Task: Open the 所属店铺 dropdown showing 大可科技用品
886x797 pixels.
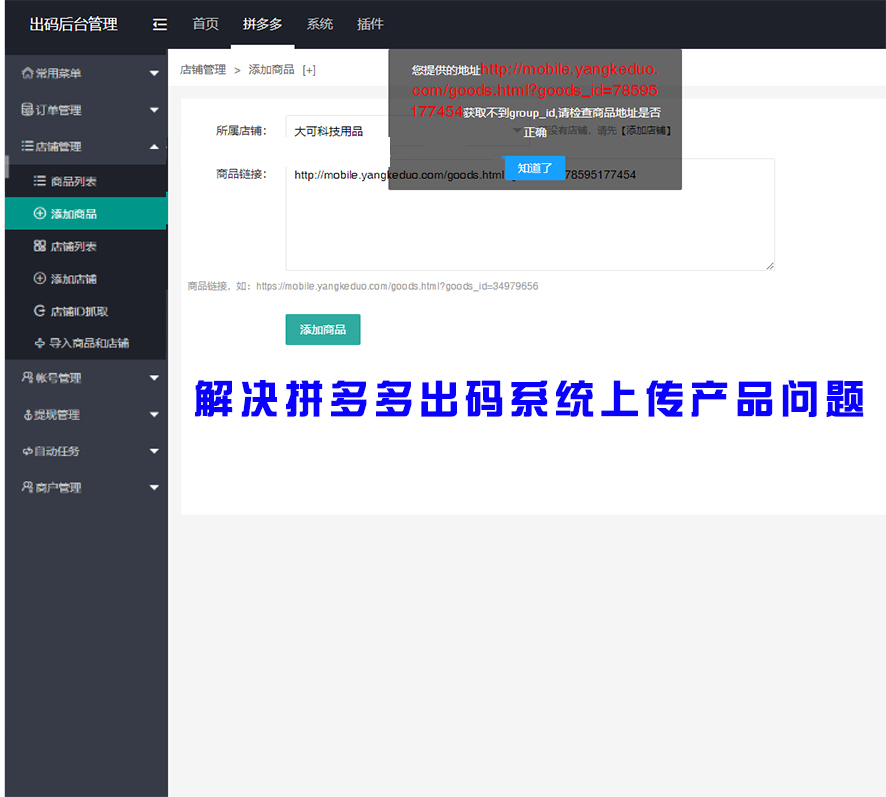Action: click(407, 131)
